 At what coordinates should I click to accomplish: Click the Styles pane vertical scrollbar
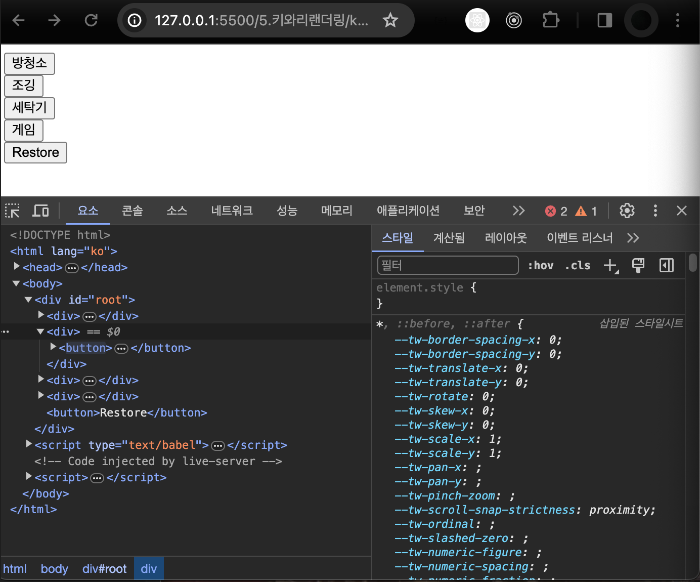[692, 262]
